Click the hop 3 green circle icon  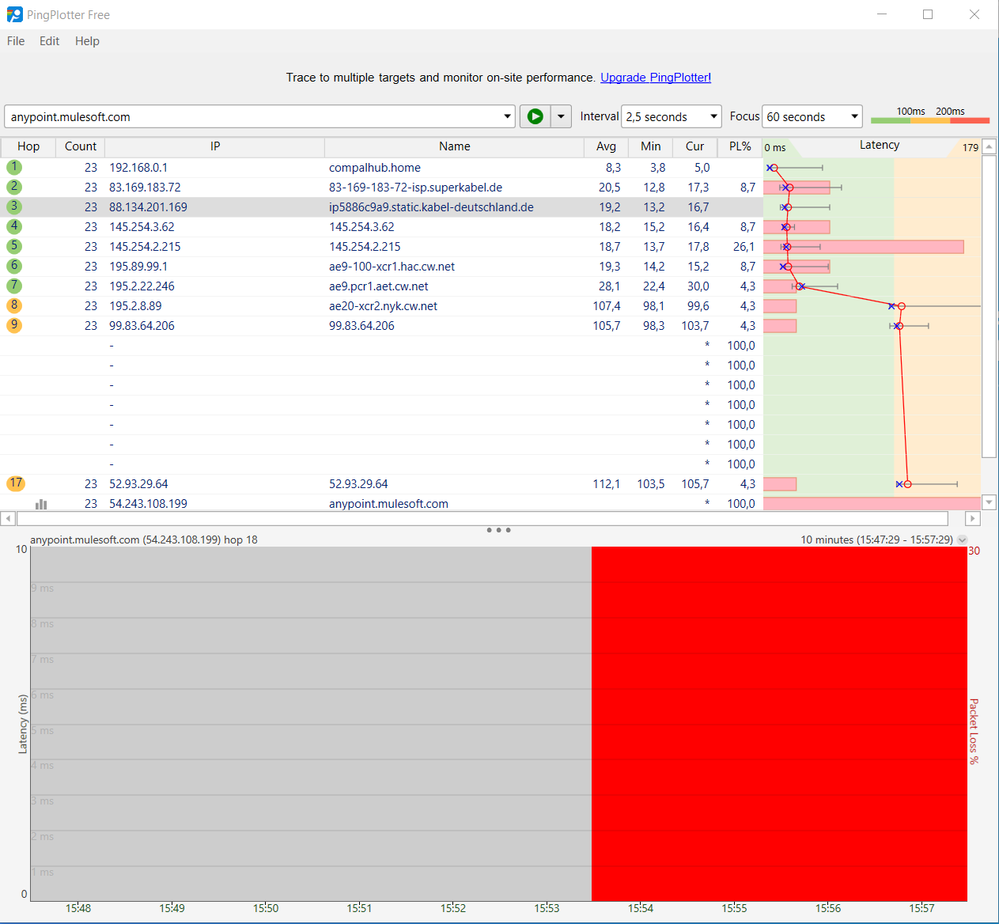14,206
